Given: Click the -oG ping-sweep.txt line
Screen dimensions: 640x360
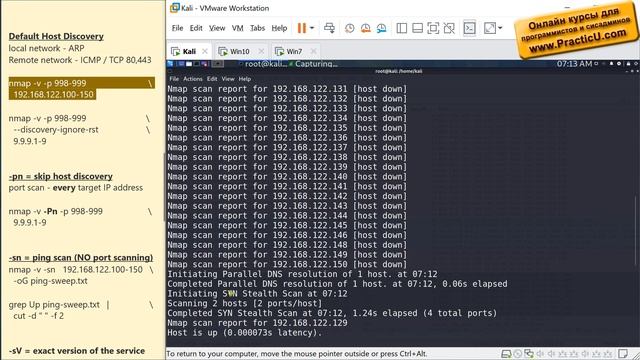Looking at the screenshot, I should pos(51,281).
